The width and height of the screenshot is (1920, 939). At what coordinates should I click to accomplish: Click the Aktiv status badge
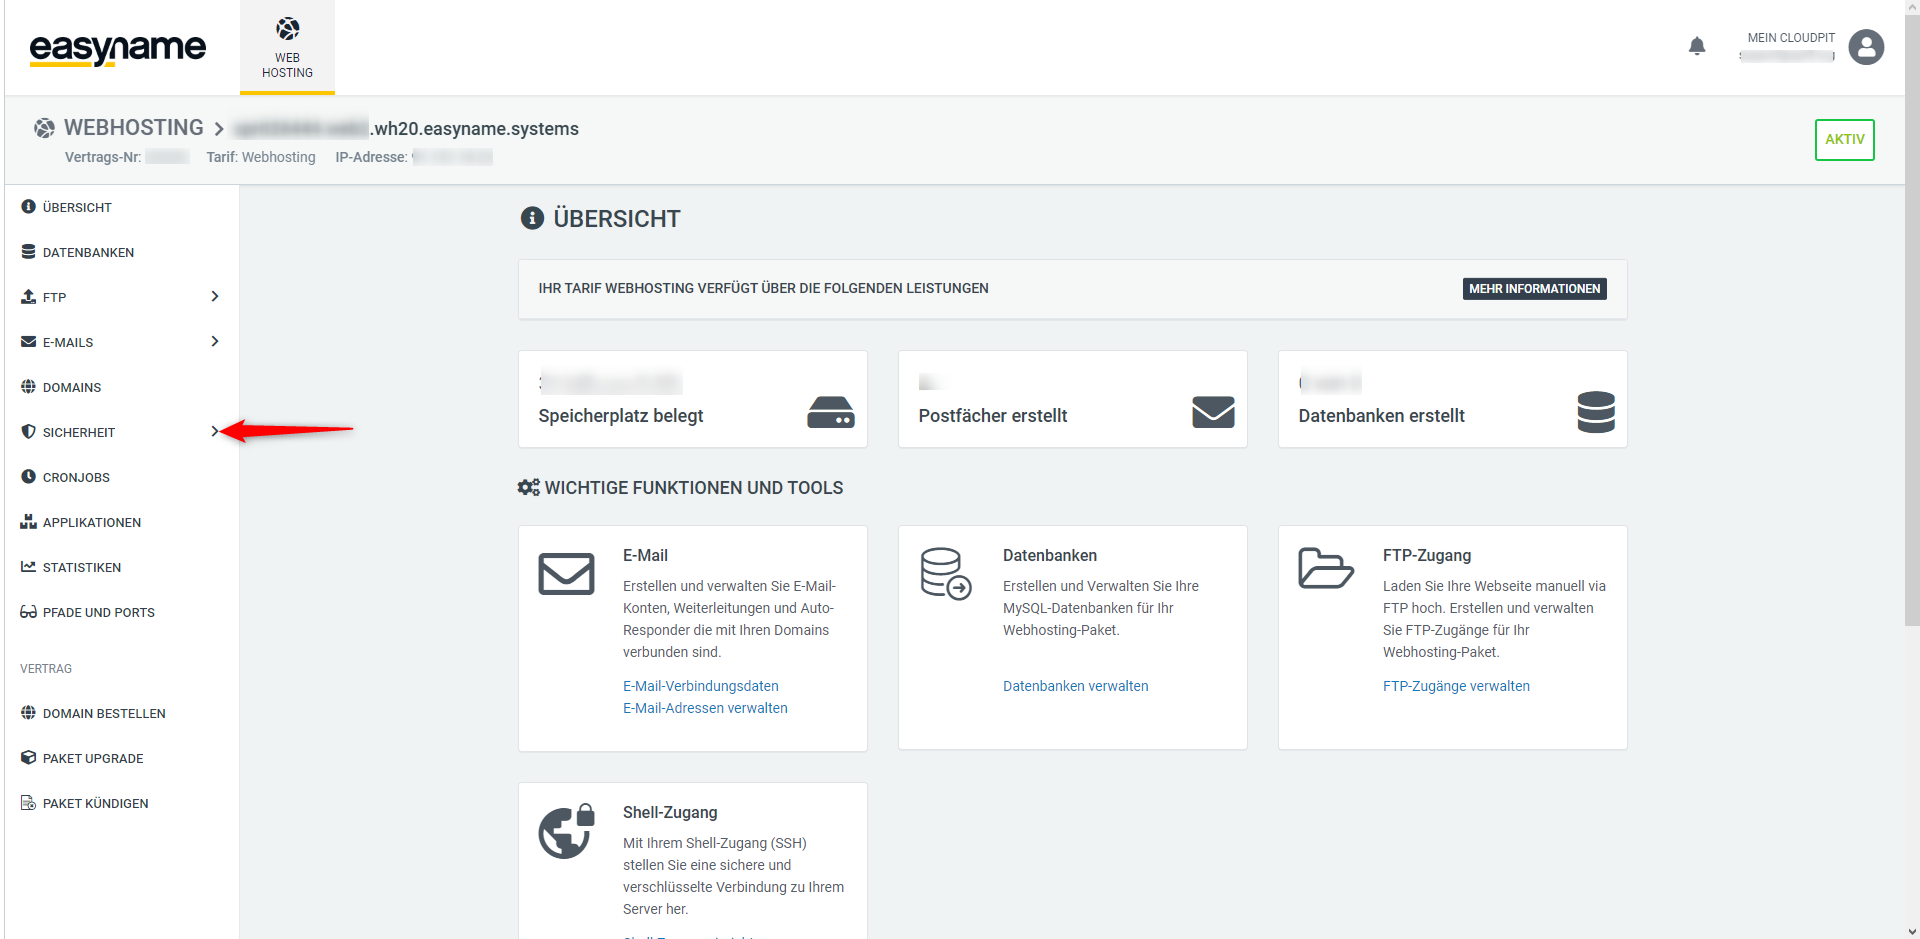click(1844, 140)
